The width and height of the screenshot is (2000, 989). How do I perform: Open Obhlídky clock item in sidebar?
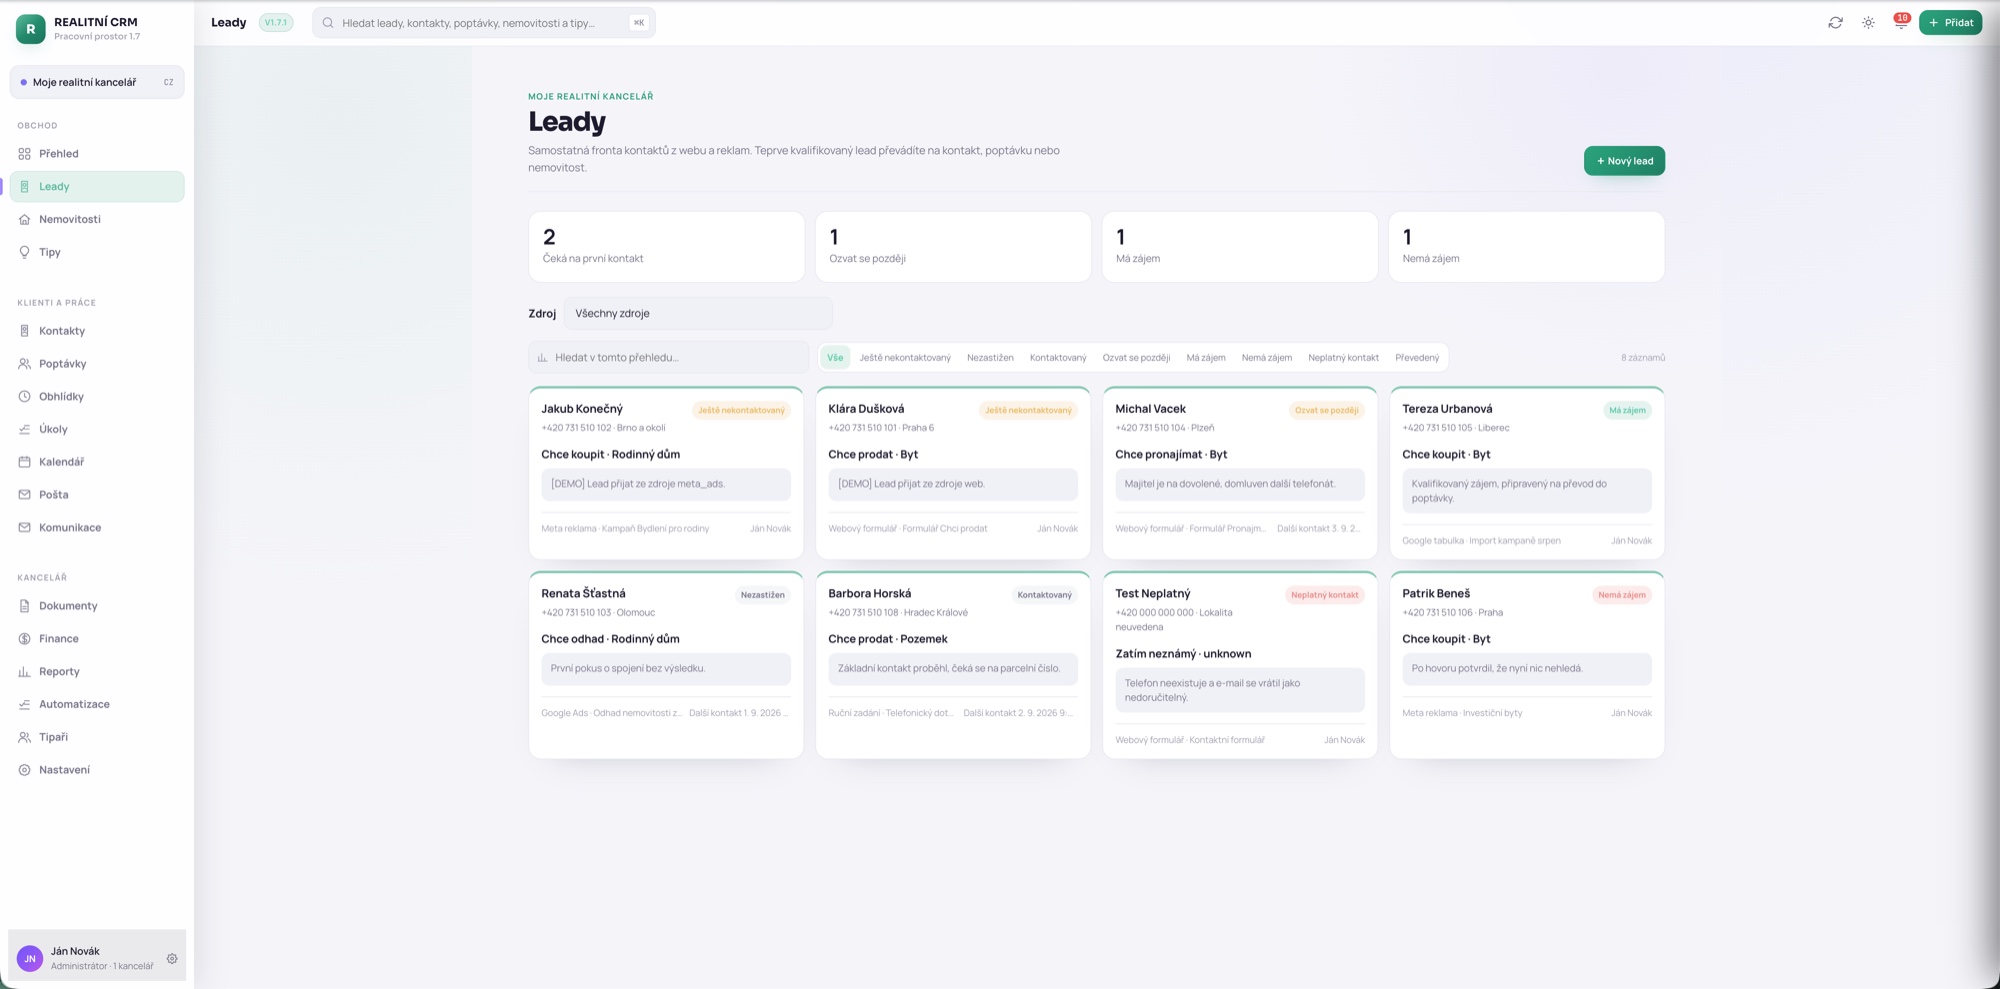97,397
